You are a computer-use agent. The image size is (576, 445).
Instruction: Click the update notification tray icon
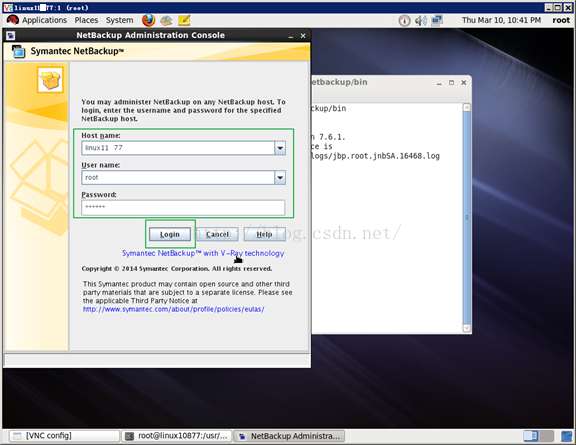pos(404,21)
